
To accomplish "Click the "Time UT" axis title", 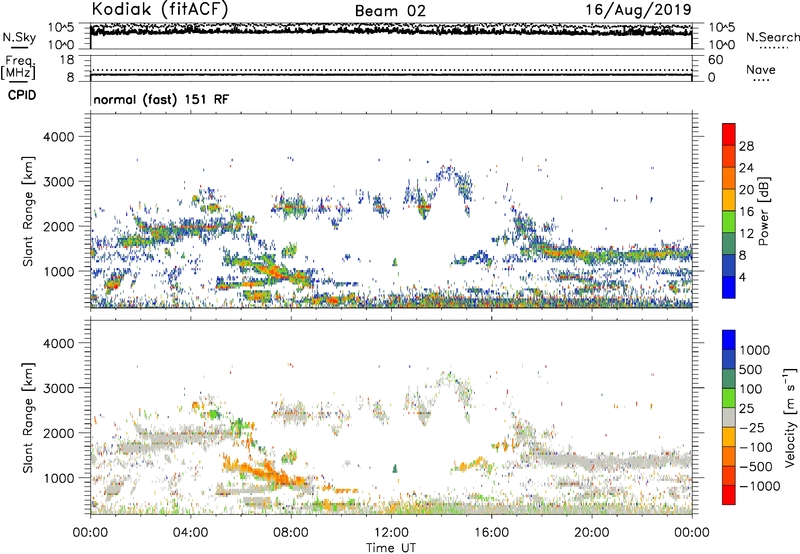I will [x=391, y=548].
